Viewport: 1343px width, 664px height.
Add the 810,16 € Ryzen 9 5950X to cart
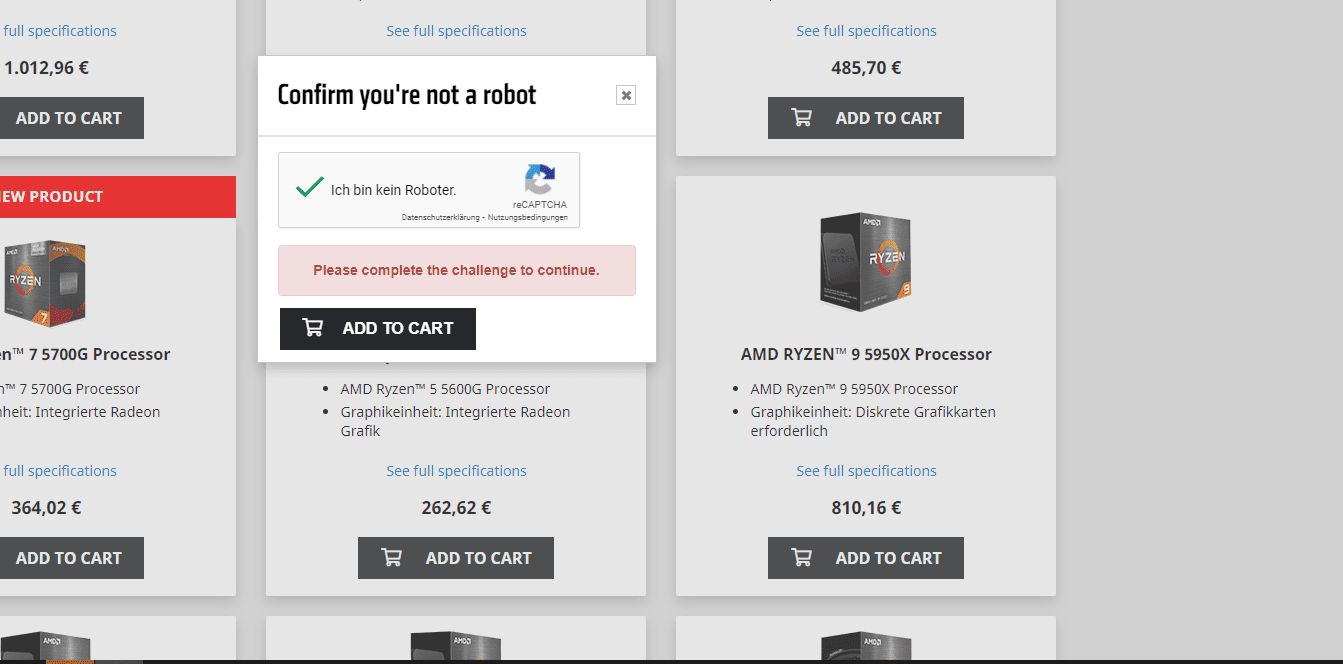click(866, 558)
